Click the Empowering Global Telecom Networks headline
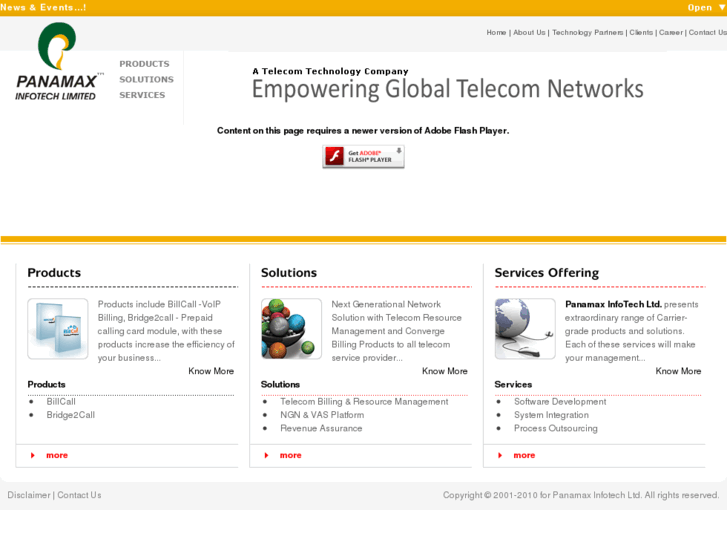Screen dimensions: 727x545 click(x=447, y=89)
